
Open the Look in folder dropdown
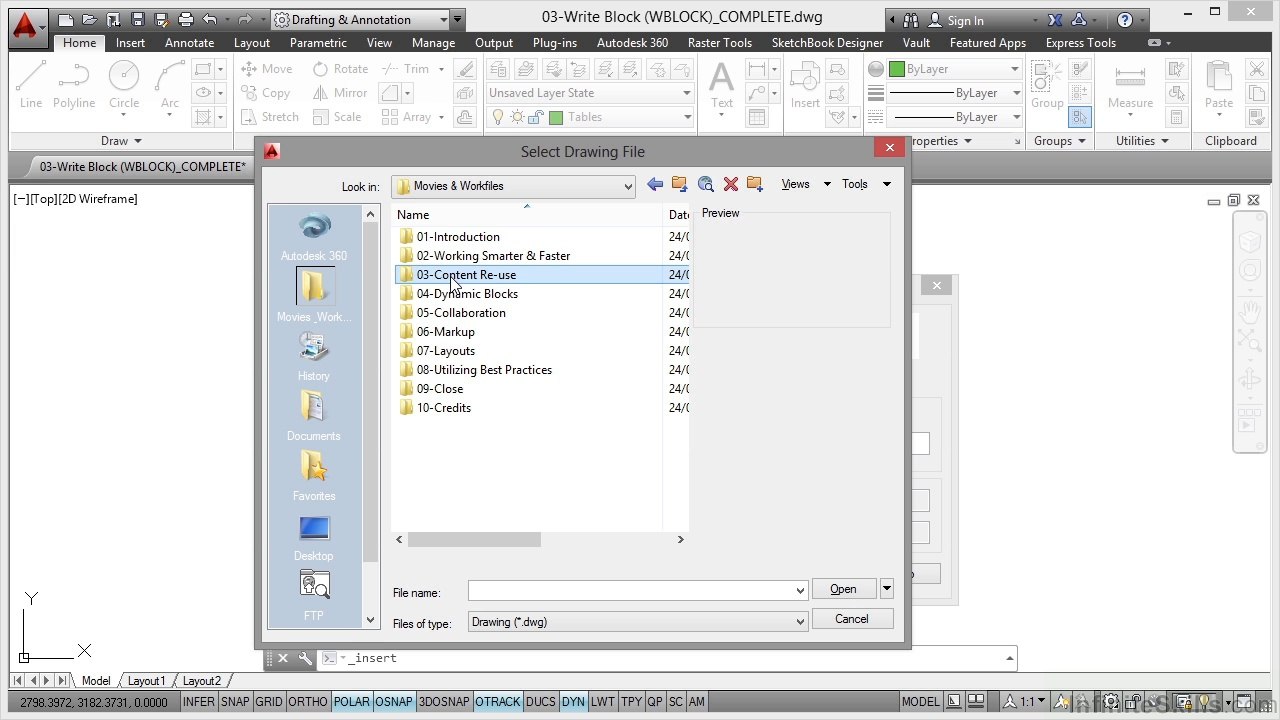click(x=627, y=186)
